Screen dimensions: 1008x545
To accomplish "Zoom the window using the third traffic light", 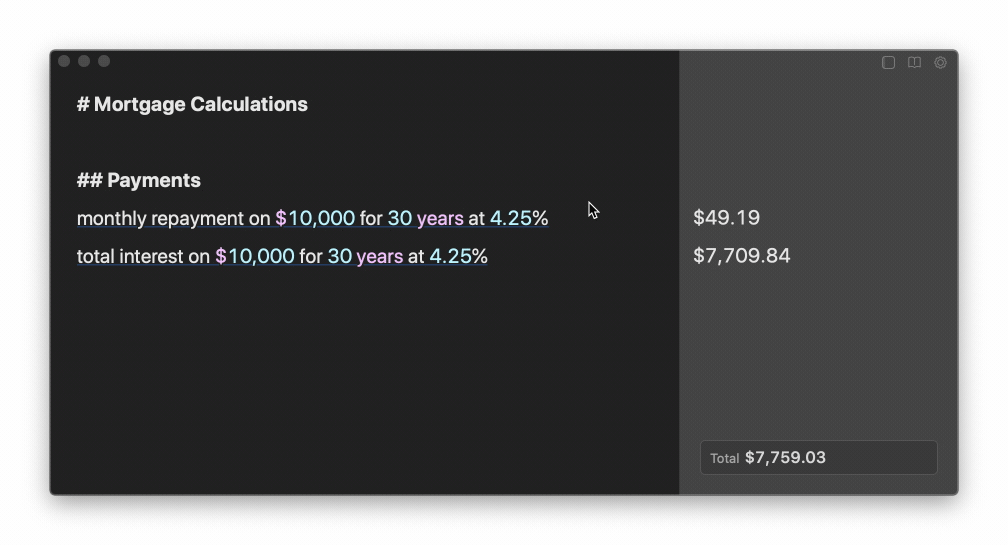I will coord(104,61).
